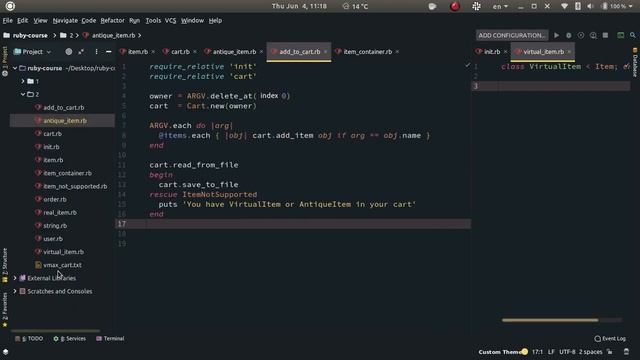Click the 17:1 cursor position entry

(x=538, y=351)
